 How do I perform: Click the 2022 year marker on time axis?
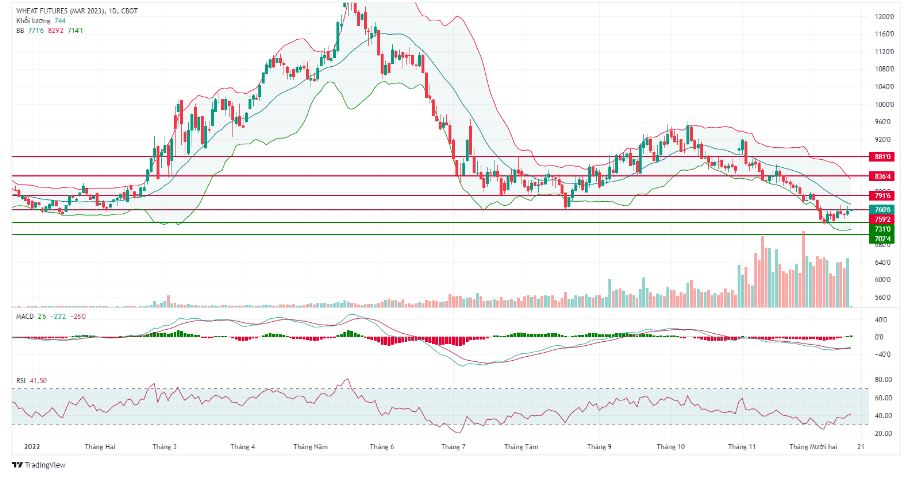coord(32,447)
